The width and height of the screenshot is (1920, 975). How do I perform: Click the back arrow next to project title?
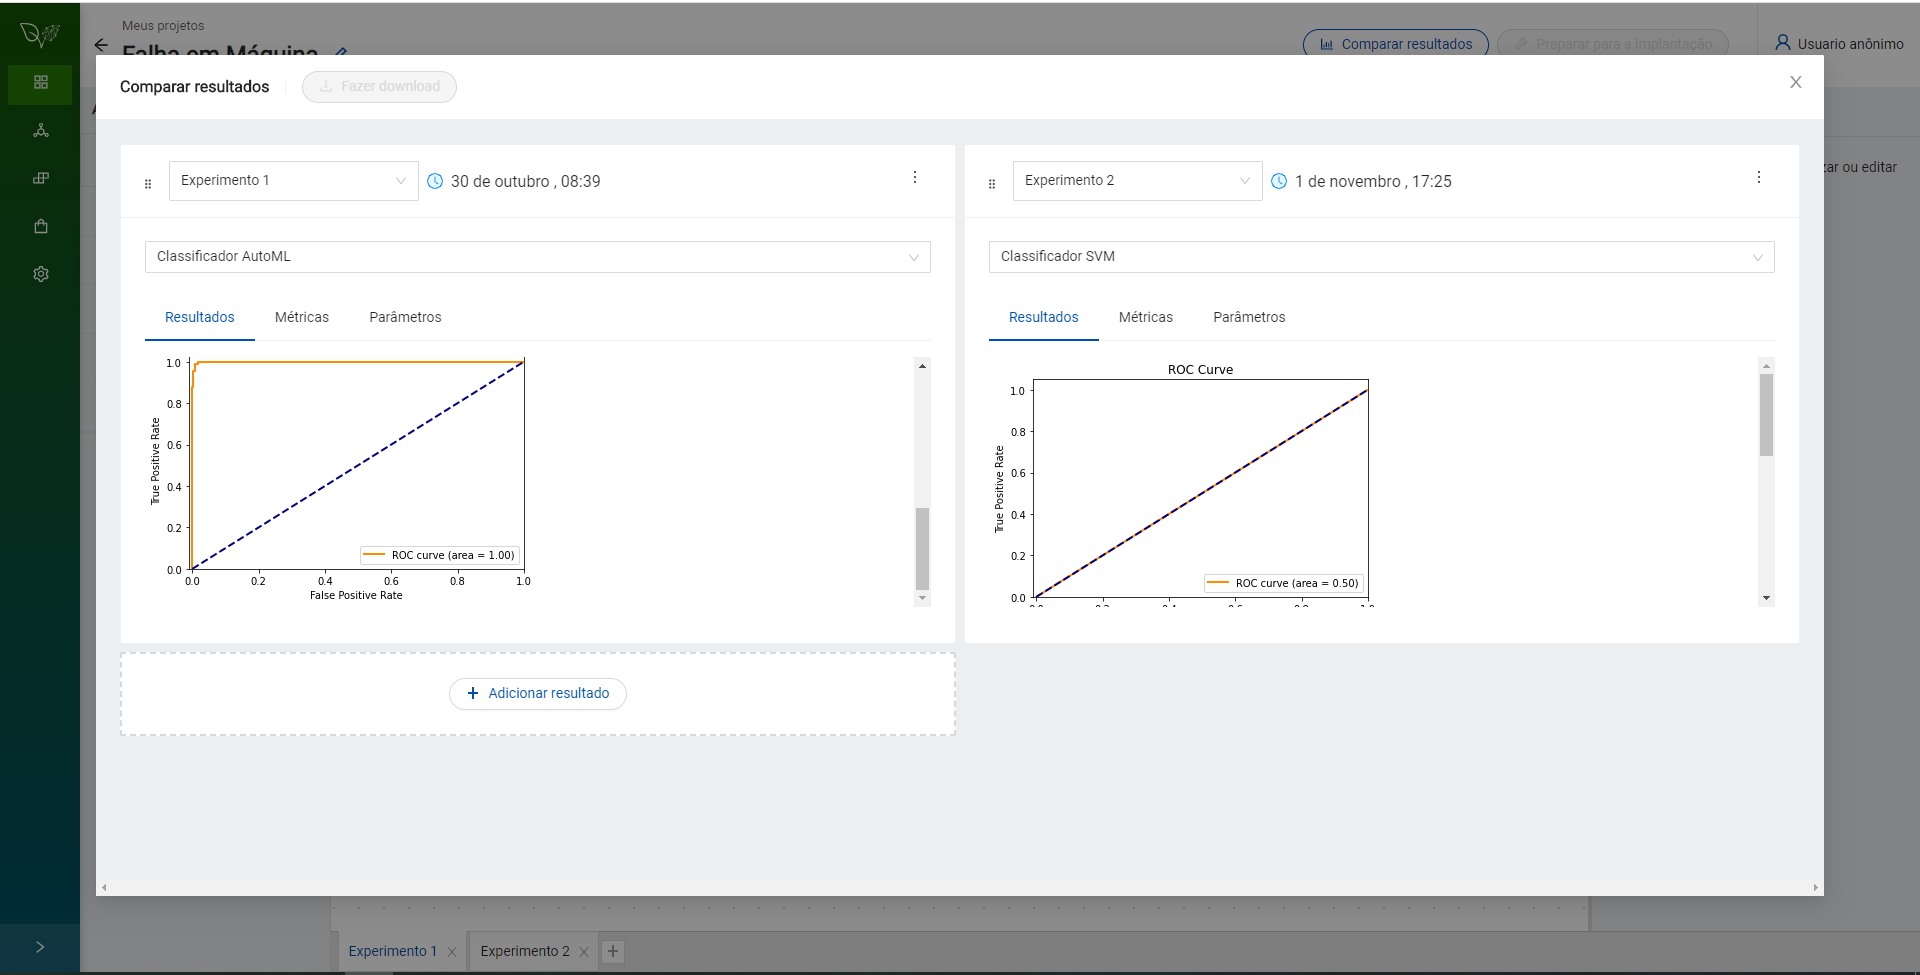tap(101, 45)
